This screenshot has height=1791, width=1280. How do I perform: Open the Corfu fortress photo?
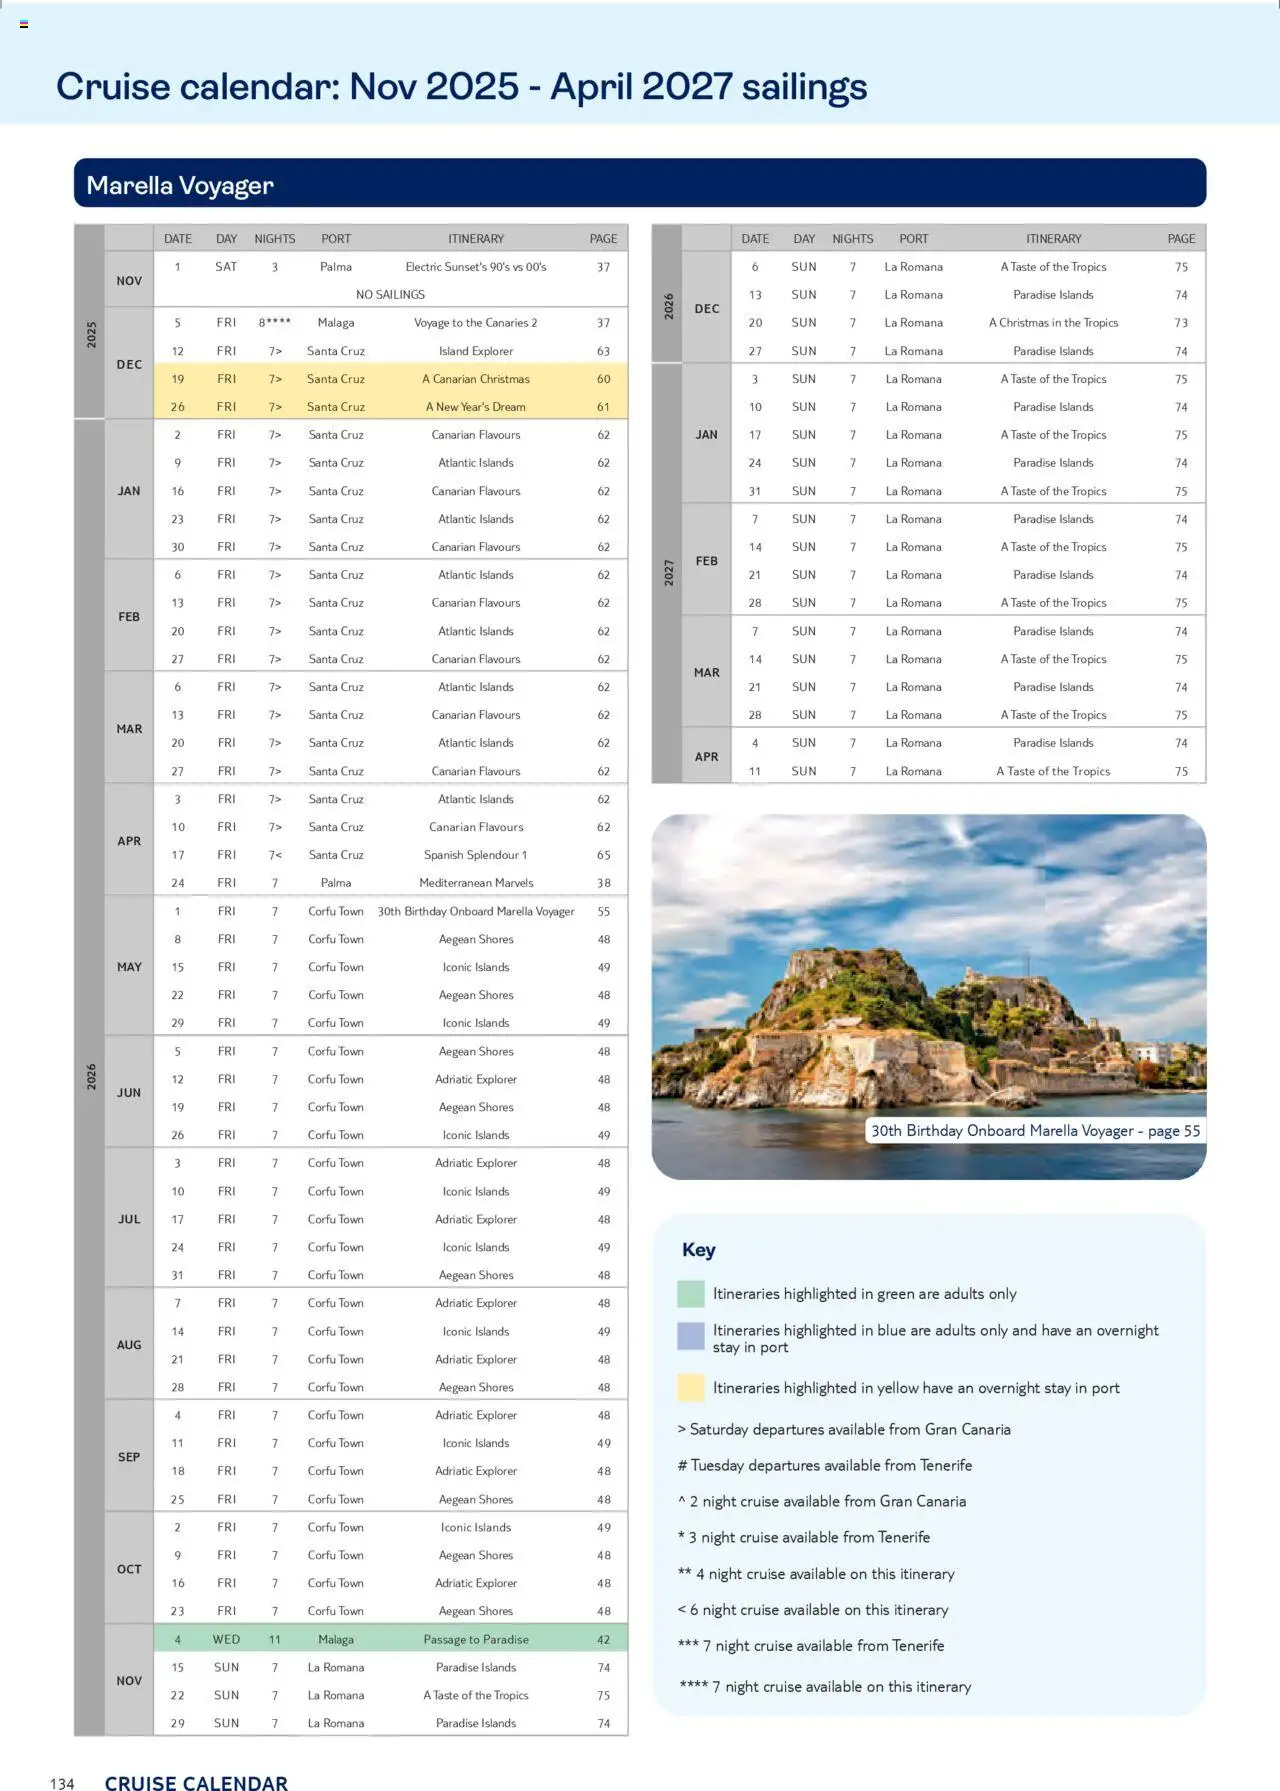928,996
